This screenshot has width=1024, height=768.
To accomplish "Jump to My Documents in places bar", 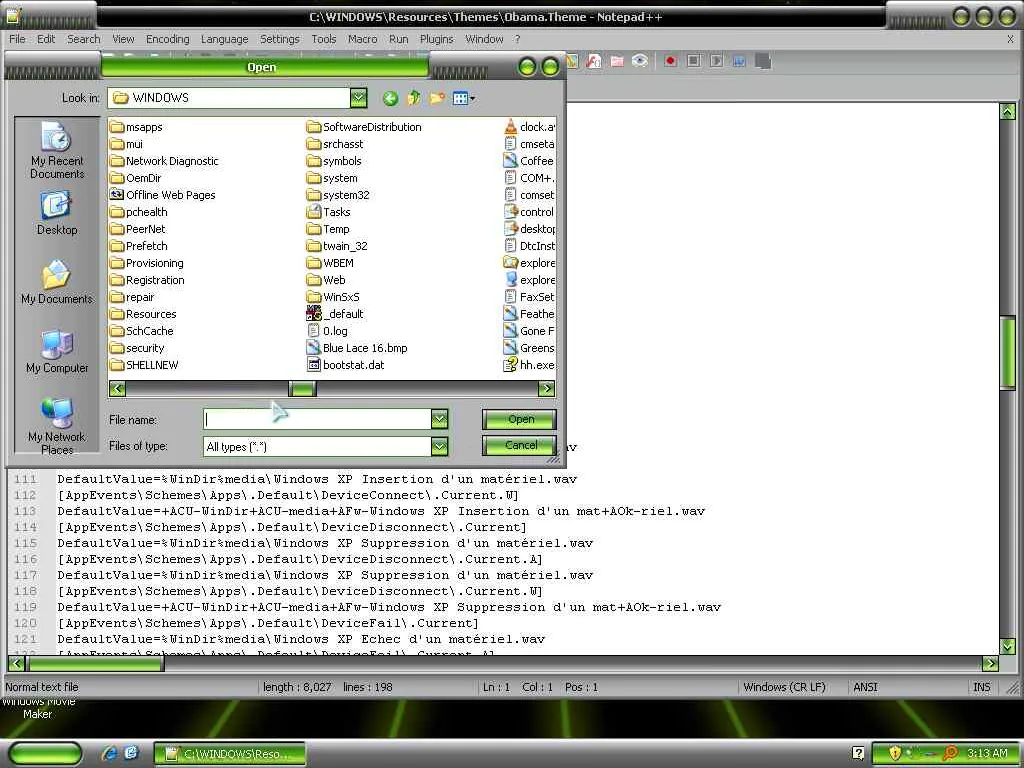I will (x=57, y=282).
